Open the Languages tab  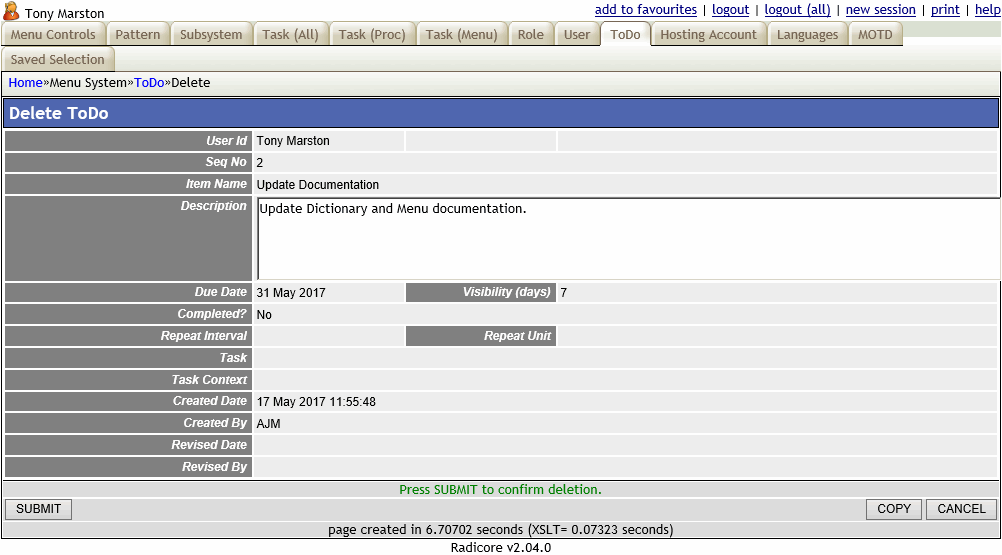click(x=807, y=35)
